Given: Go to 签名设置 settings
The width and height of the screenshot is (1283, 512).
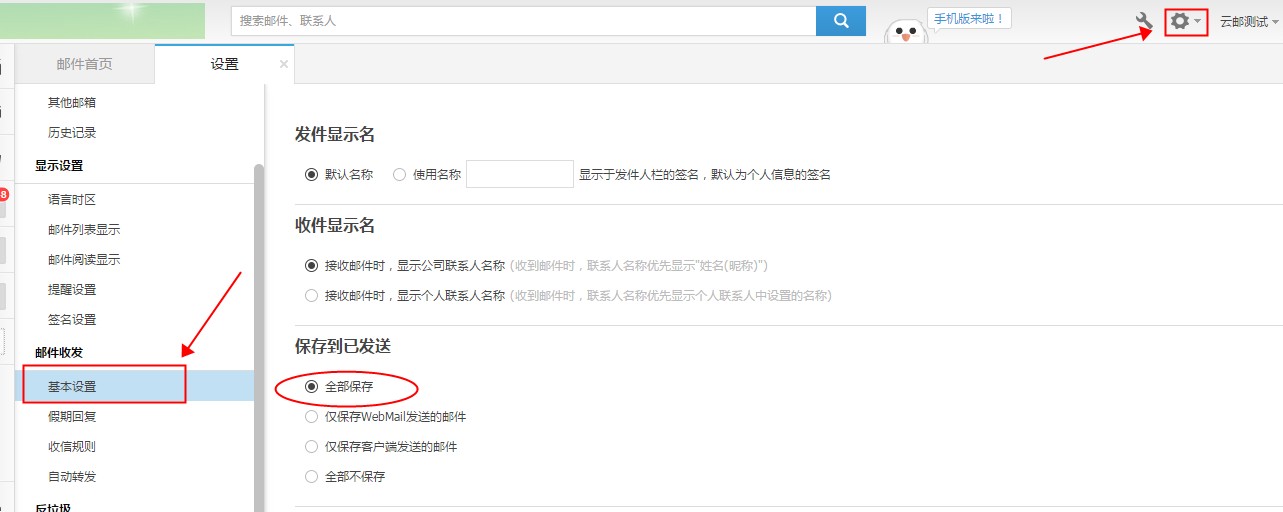Looking at the screenshot, I should 72,320.
